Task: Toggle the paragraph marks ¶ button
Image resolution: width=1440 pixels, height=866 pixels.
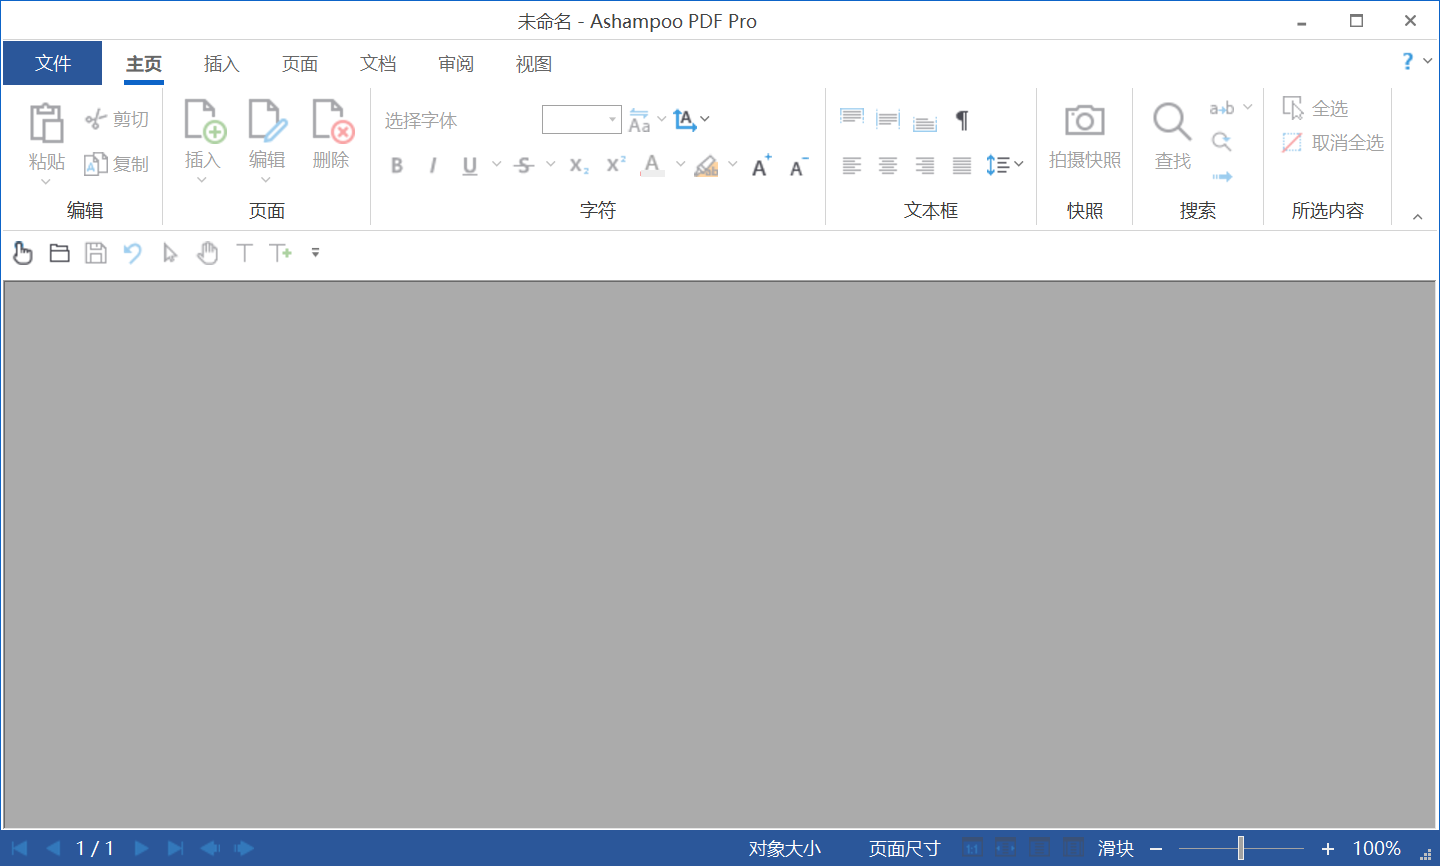Action: tap(962, 120)
